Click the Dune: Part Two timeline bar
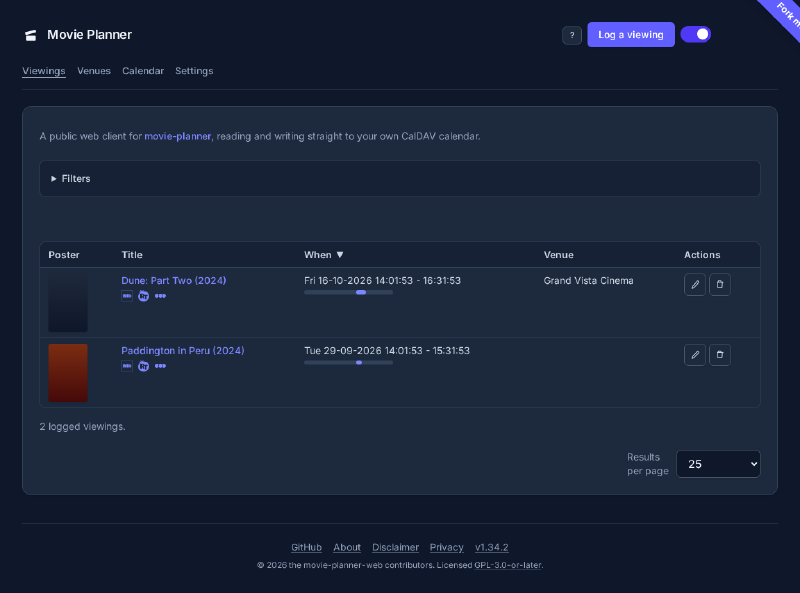Viewport: 800px width, 593px height. point(348,292)
